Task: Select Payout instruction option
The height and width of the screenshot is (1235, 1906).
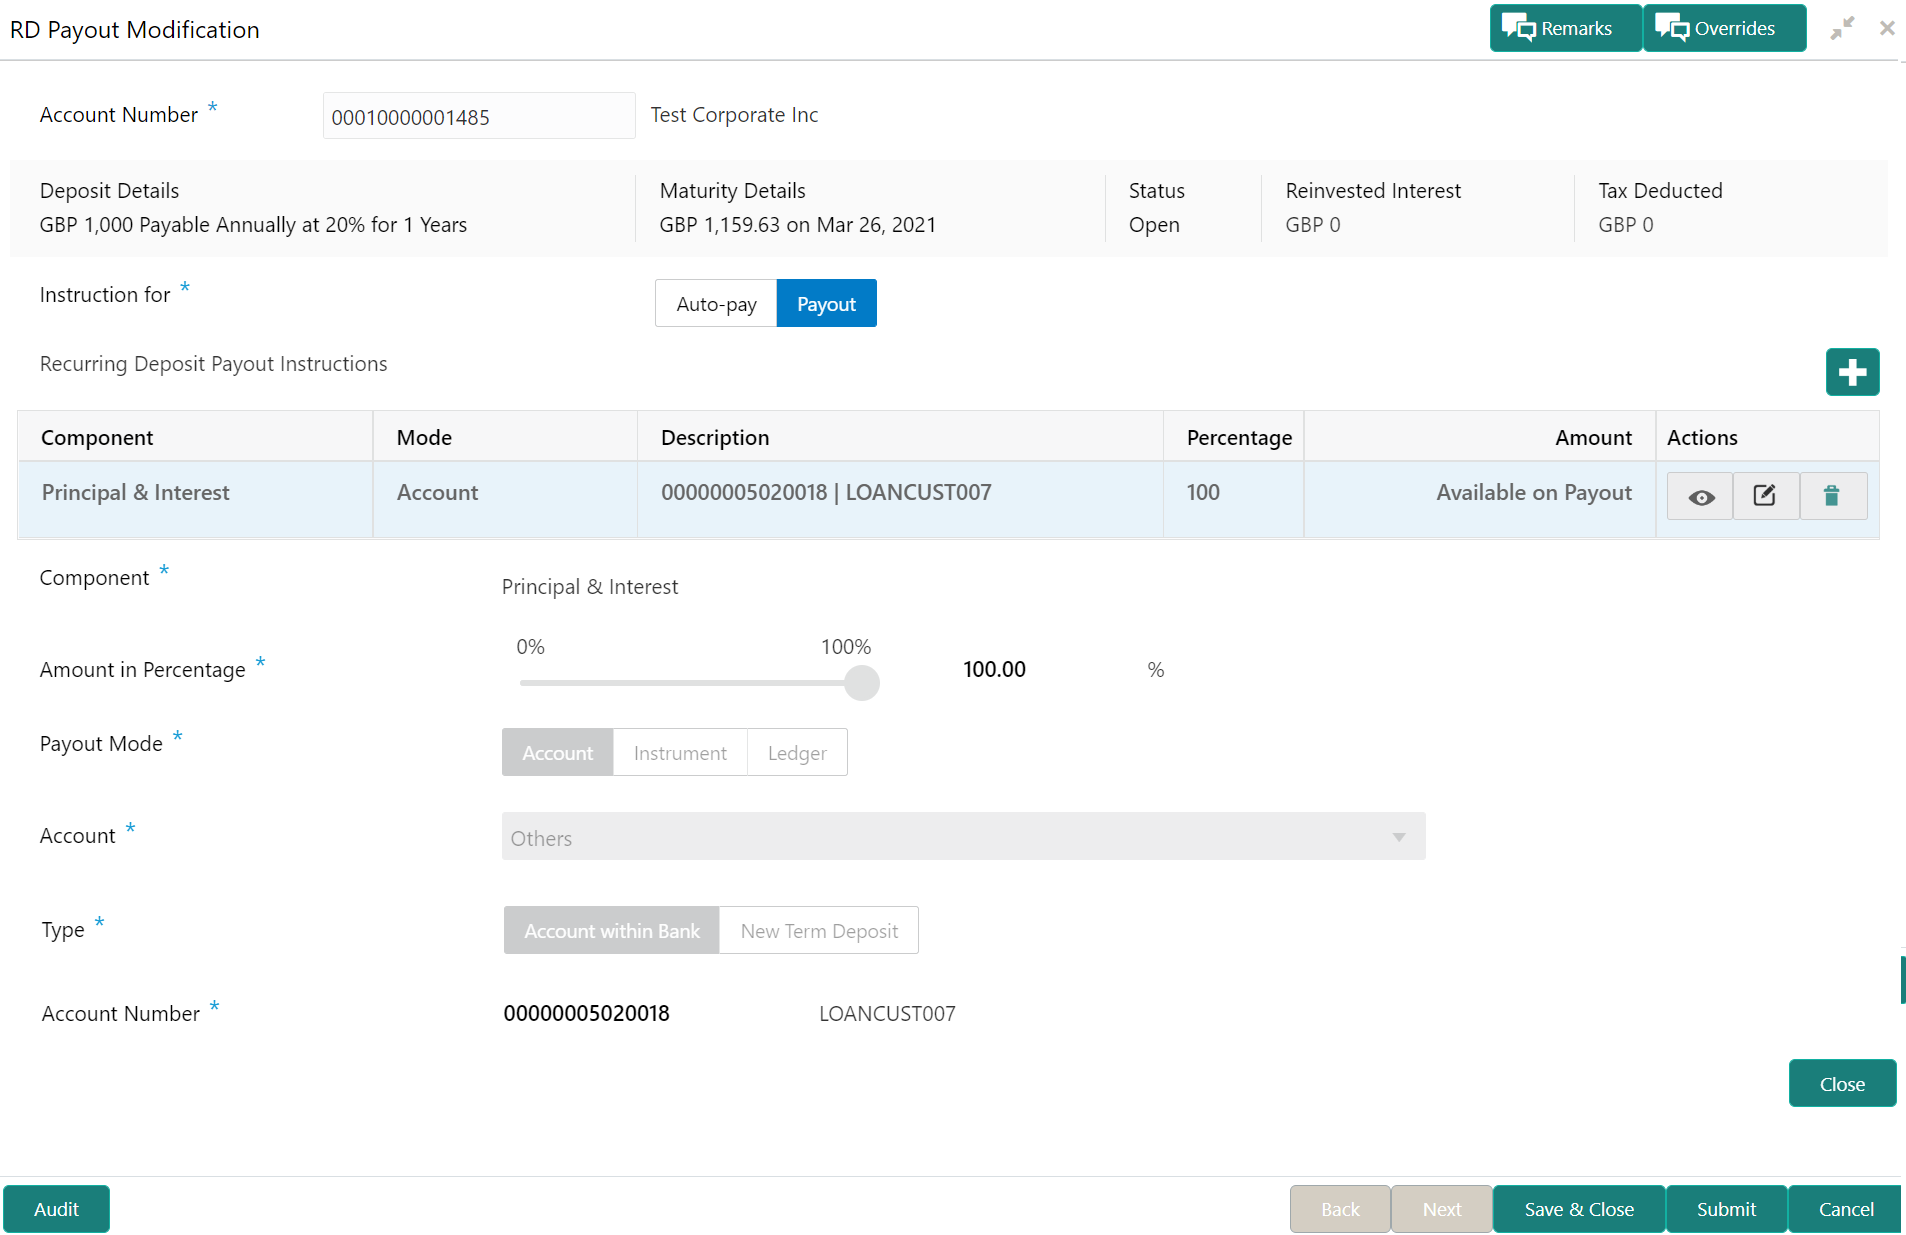Action: [826, 303]
